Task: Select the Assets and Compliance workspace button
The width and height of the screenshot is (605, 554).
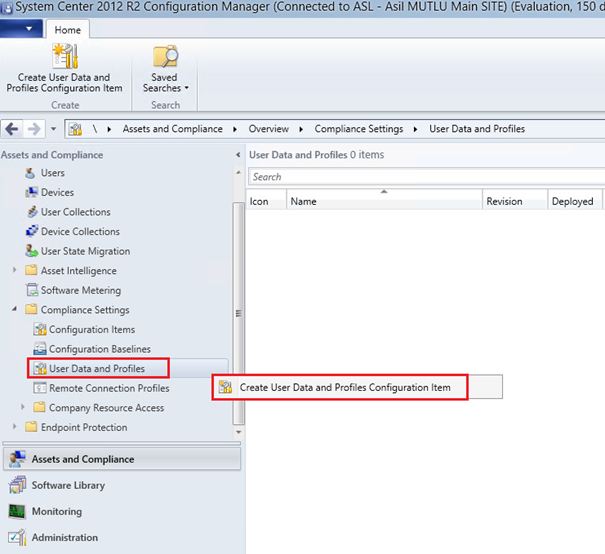Action: 122,459
